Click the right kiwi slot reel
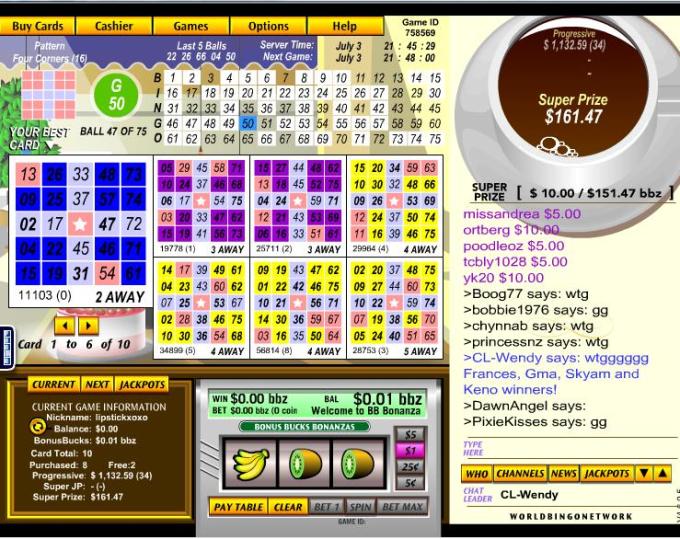Viewport: 680px width, 539px height. click(x=358, y=464)
